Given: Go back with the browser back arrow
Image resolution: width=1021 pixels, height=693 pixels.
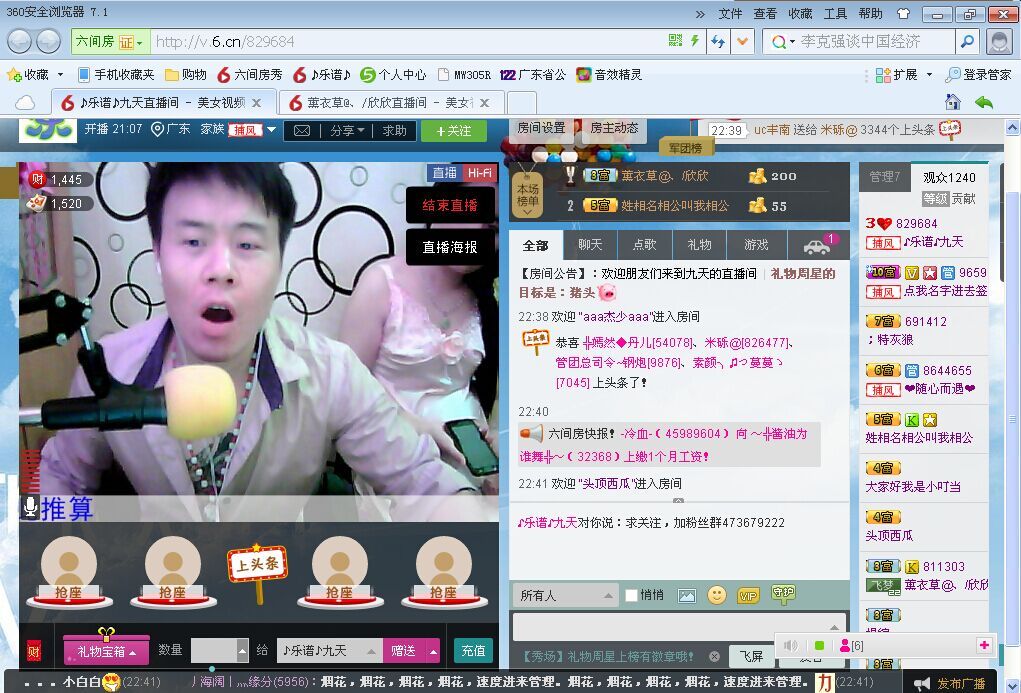Looking at the screenshot, I should click(20, 42).
